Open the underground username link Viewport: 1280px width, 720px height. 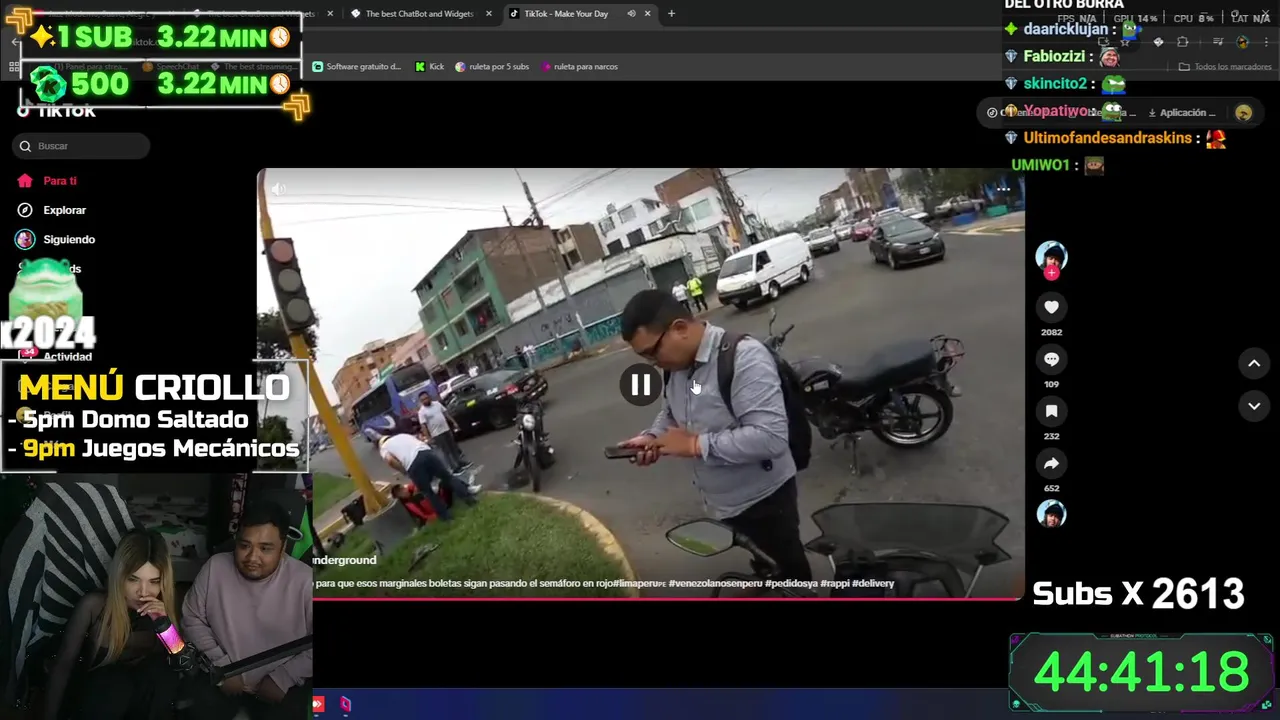345,560
